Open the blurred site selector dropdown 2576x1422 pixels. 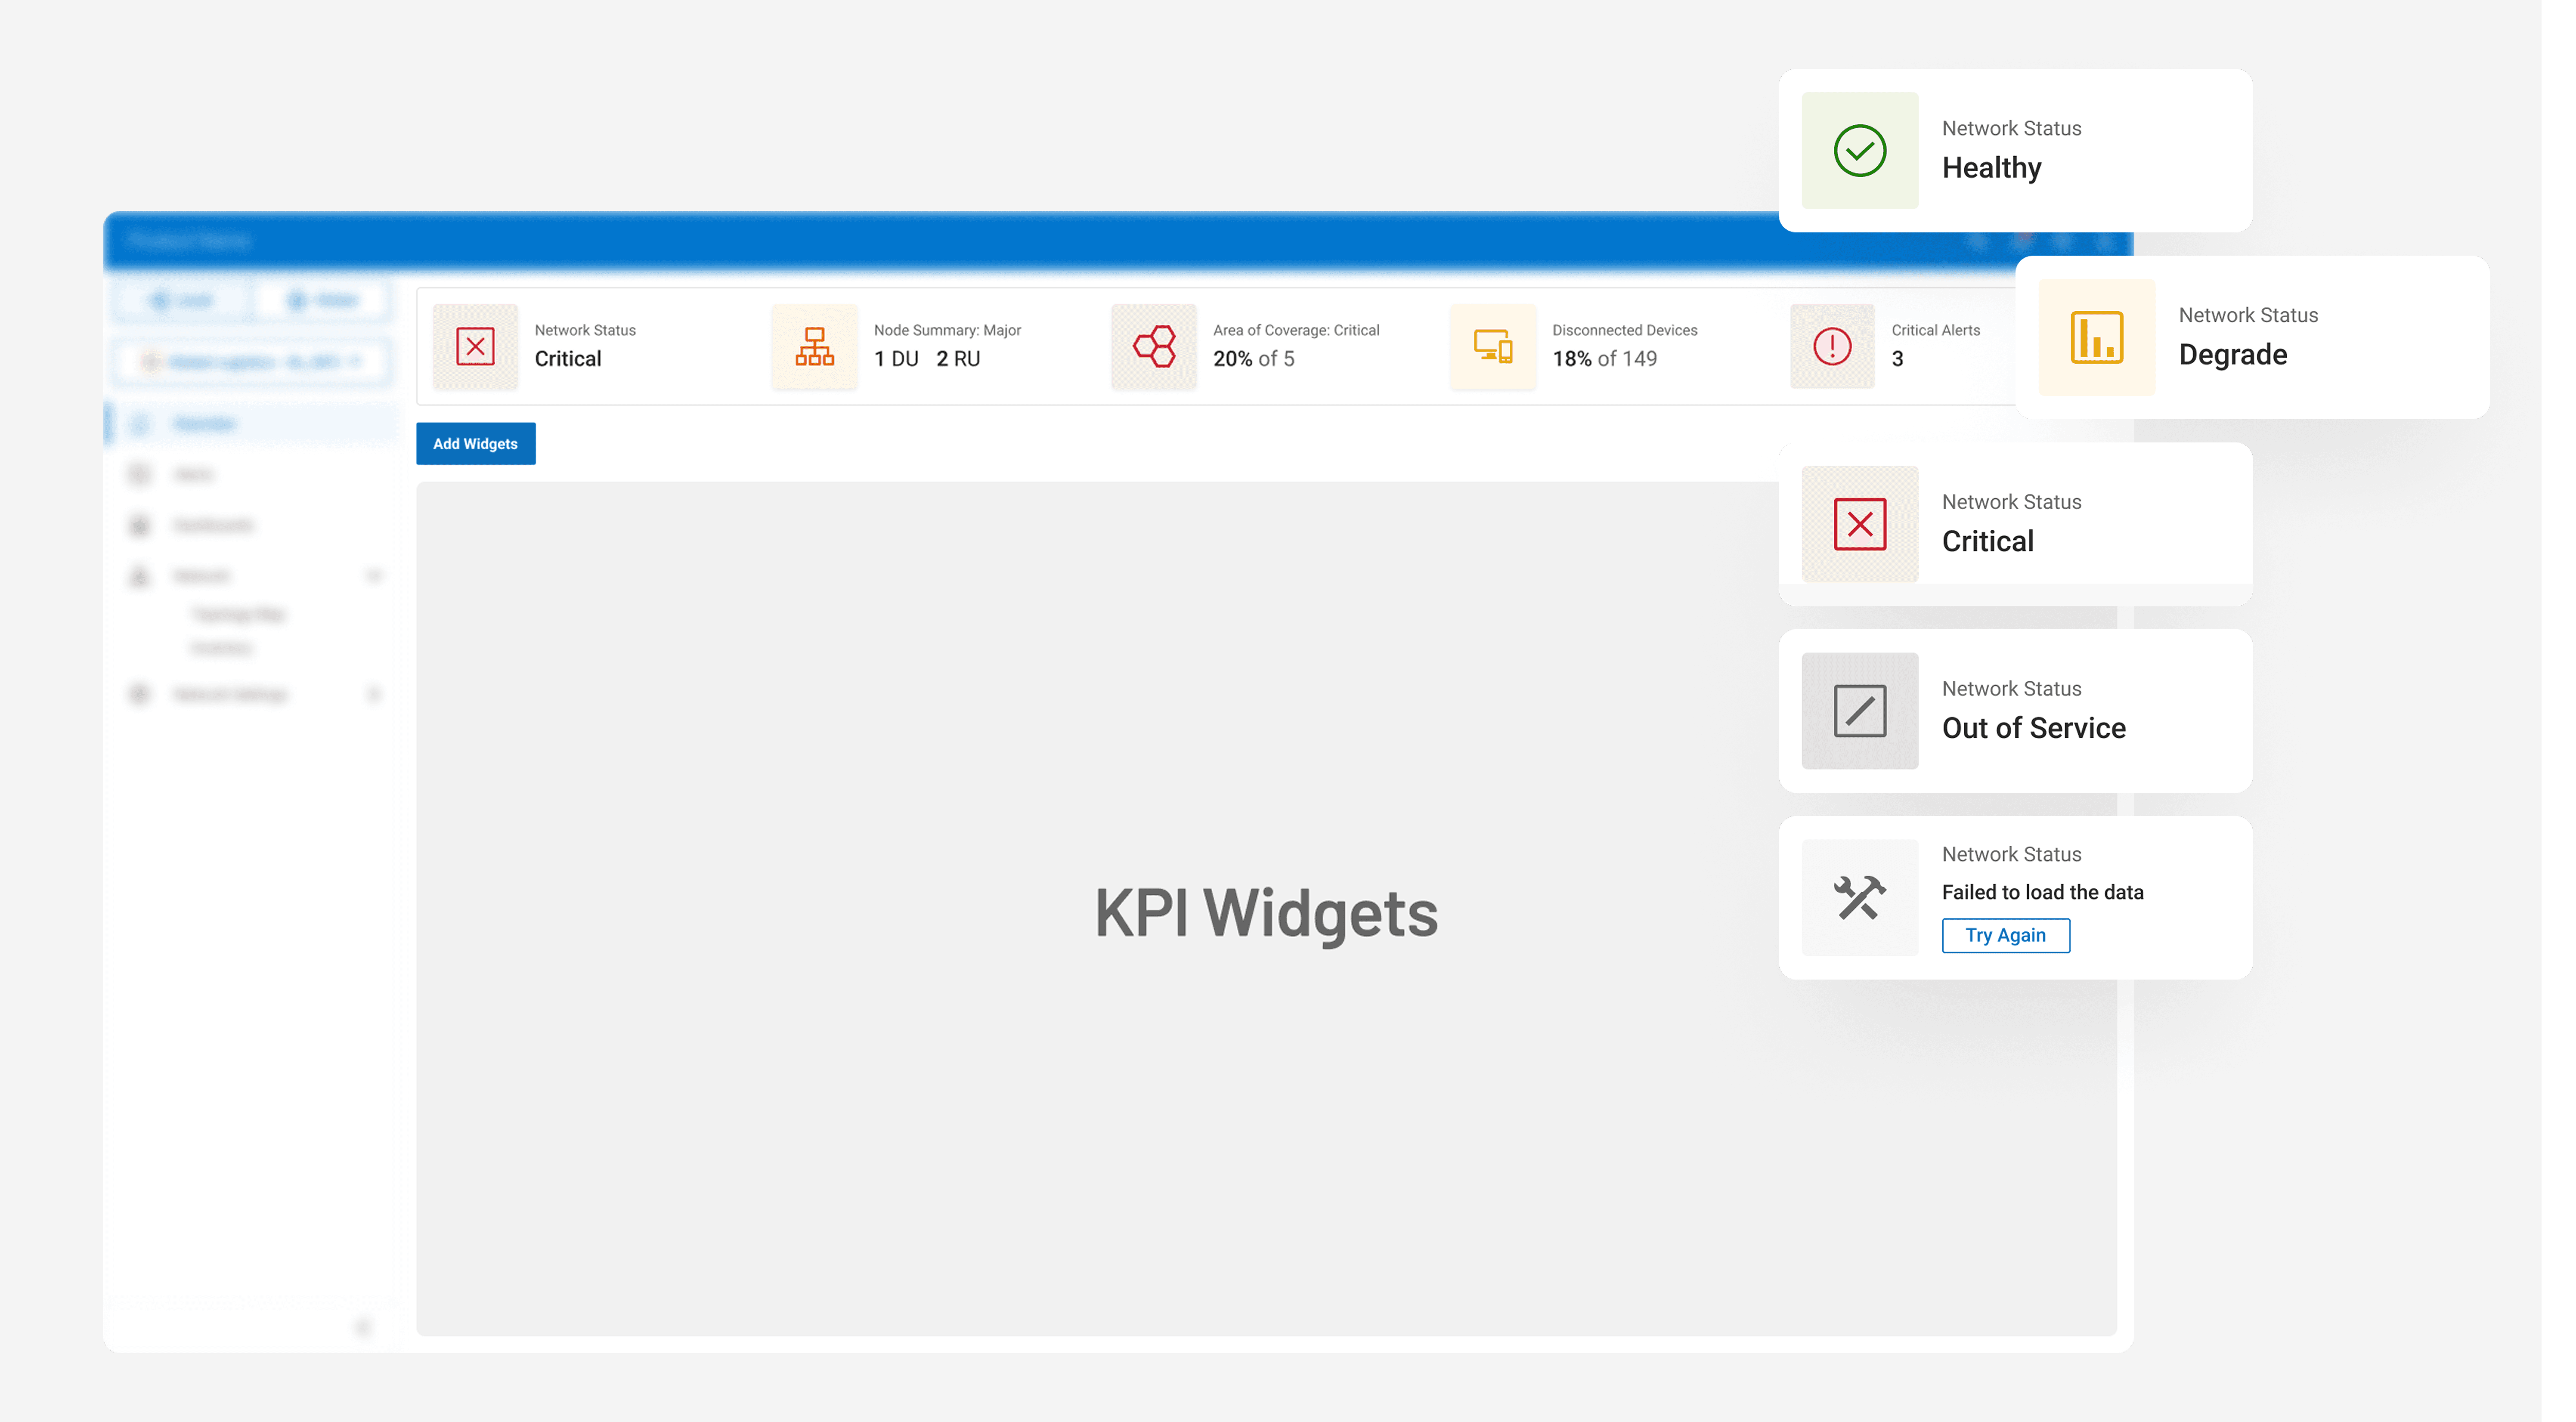tap(252, 361)
